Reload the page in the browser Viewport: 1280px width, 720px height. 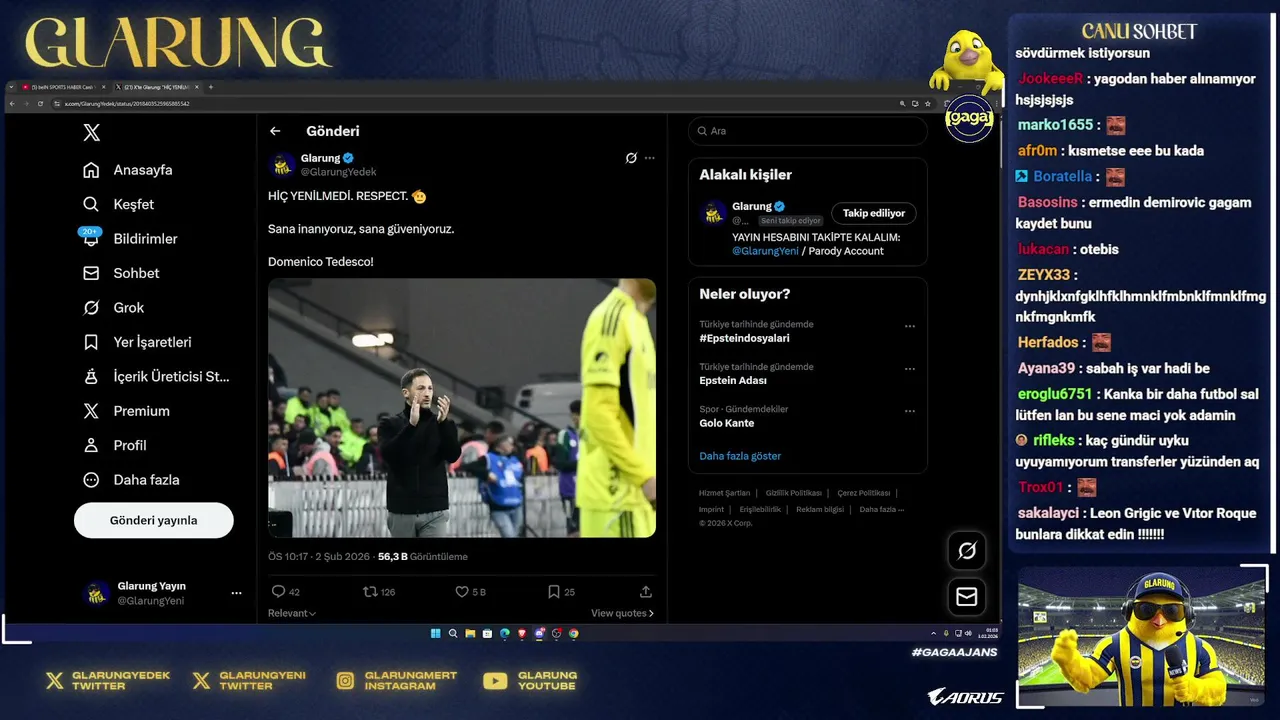[40, 104]
